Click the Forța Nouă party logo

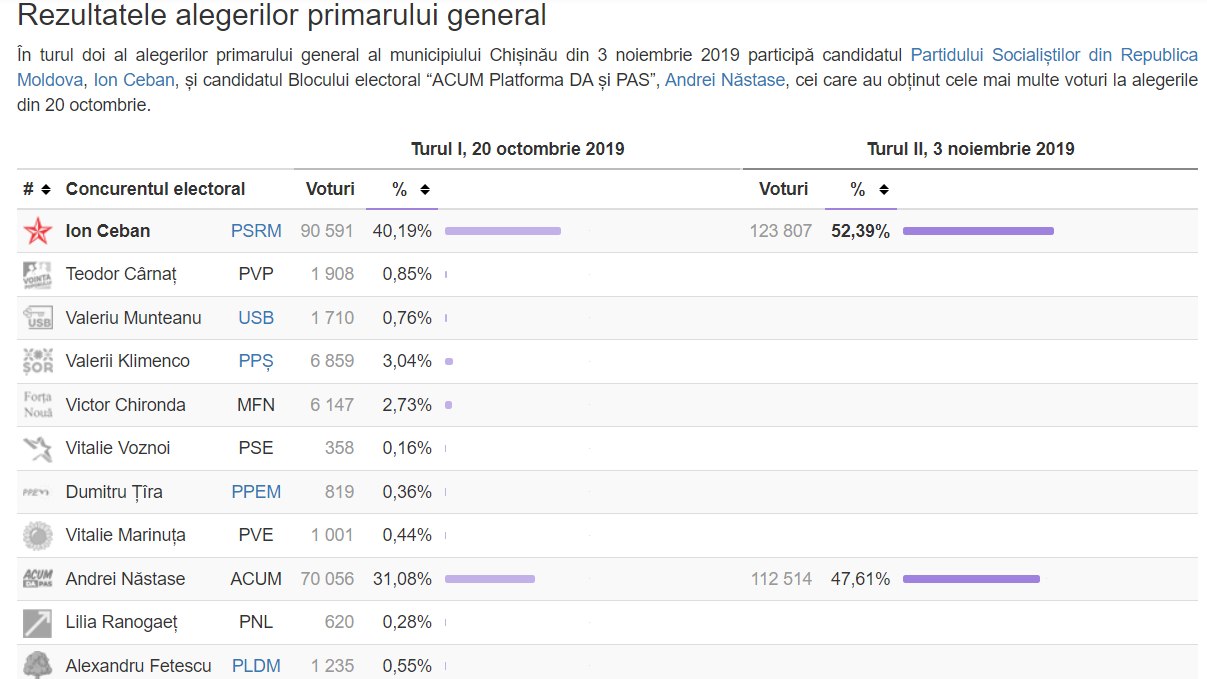37,405
